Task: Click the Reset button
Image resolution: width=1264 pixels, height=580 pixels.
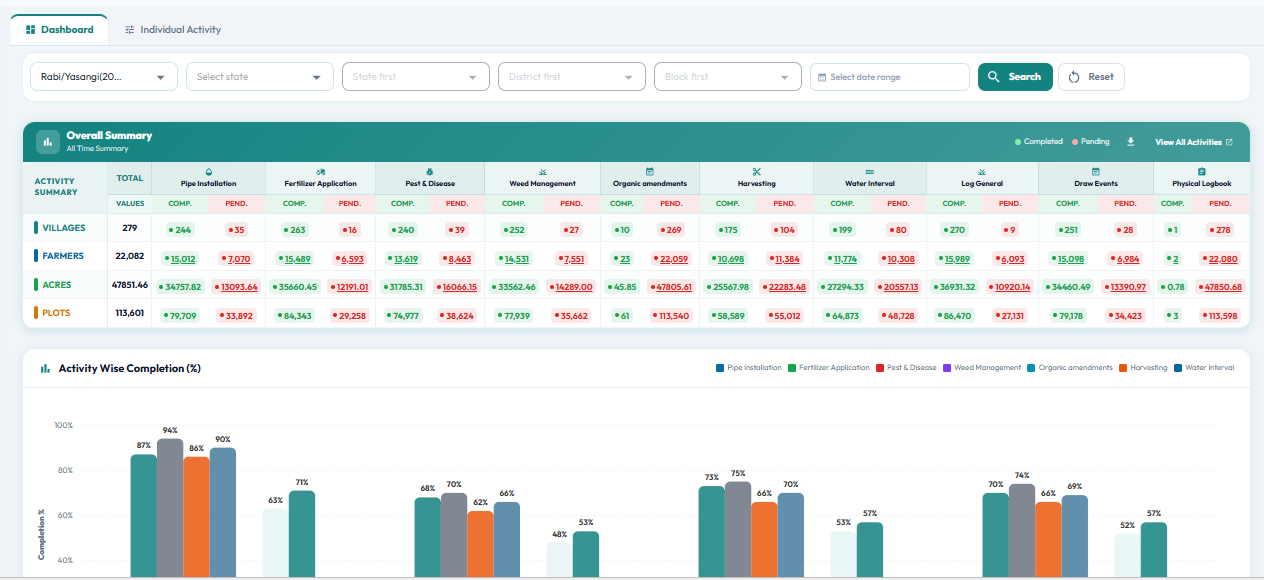Action: (x=1091, y=77)
